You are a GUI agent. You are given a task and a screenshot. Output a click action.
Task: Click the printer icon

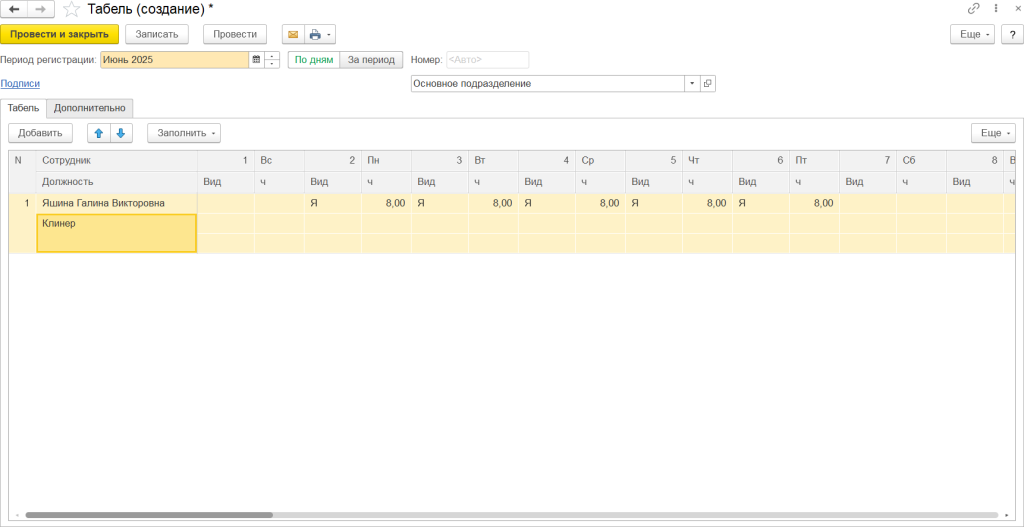point(316,34)
